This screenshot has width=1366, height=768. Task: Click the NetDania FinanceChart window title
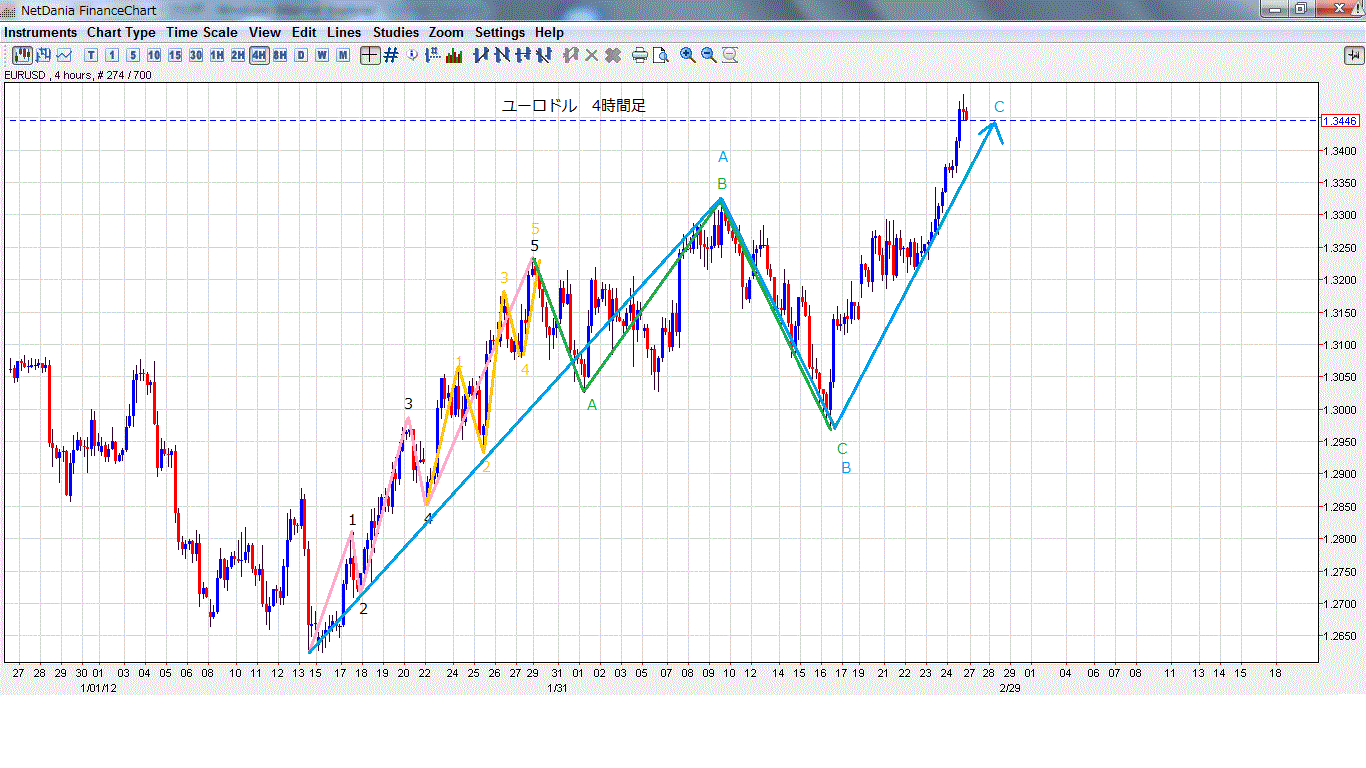click(91, 9)
